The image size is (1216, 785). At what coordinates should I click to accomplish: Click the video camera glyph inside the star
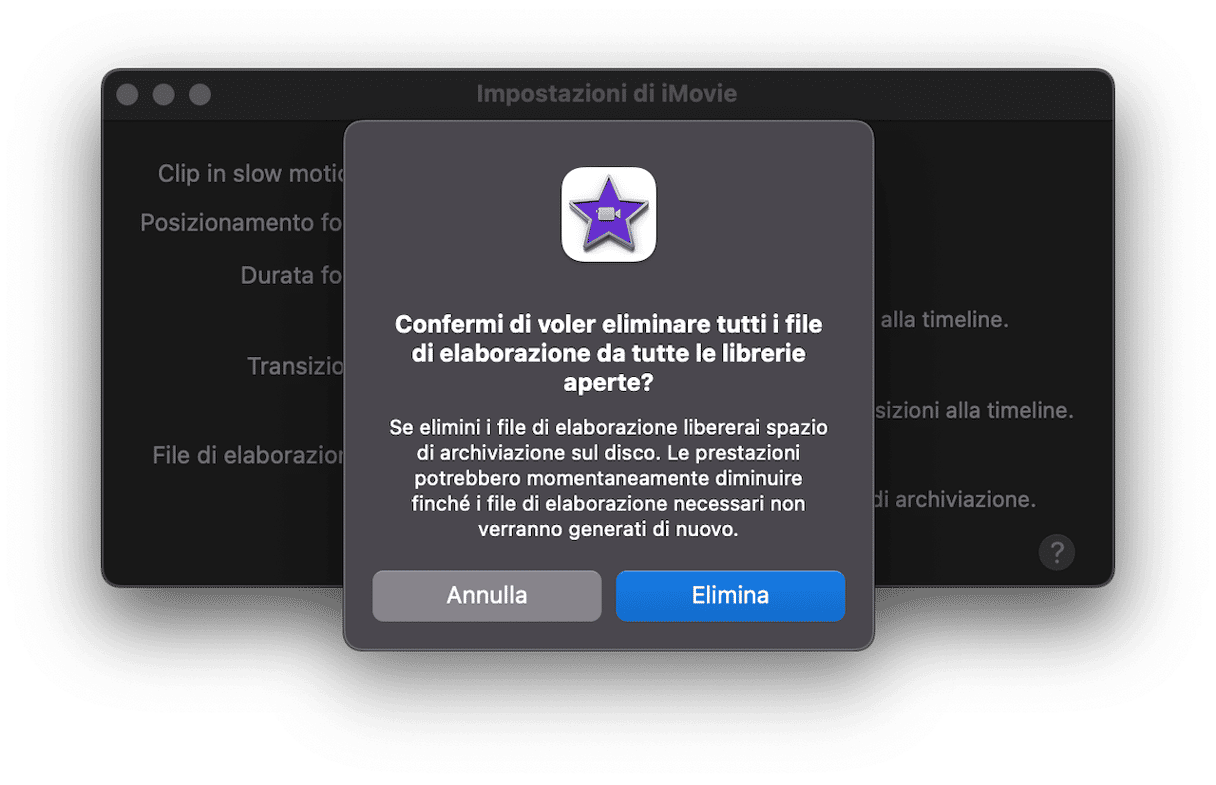(607, 214)
